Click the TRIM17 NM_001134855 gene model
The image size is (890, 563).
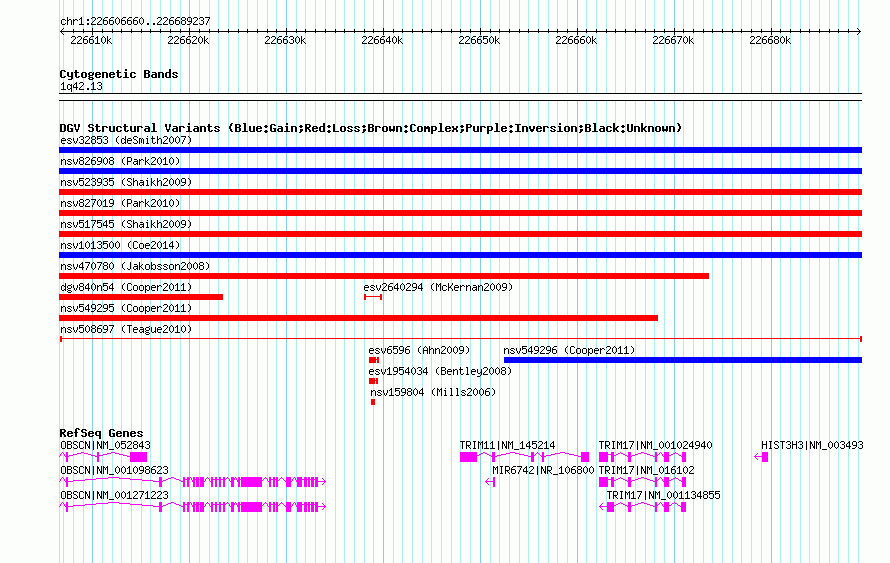coord(643,507)
